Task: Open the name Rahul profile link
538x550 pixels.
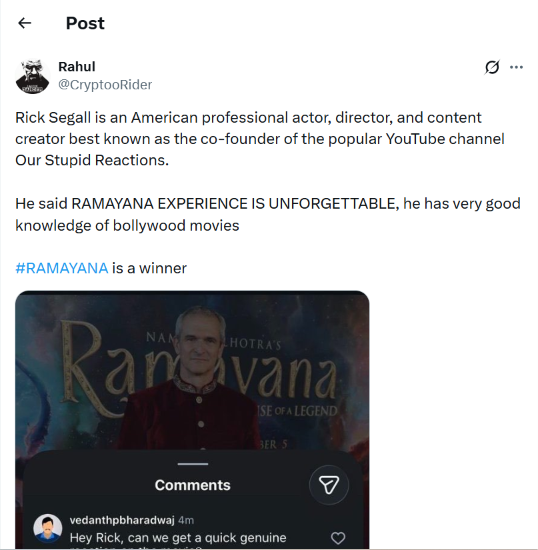Action: pos(76,67)
